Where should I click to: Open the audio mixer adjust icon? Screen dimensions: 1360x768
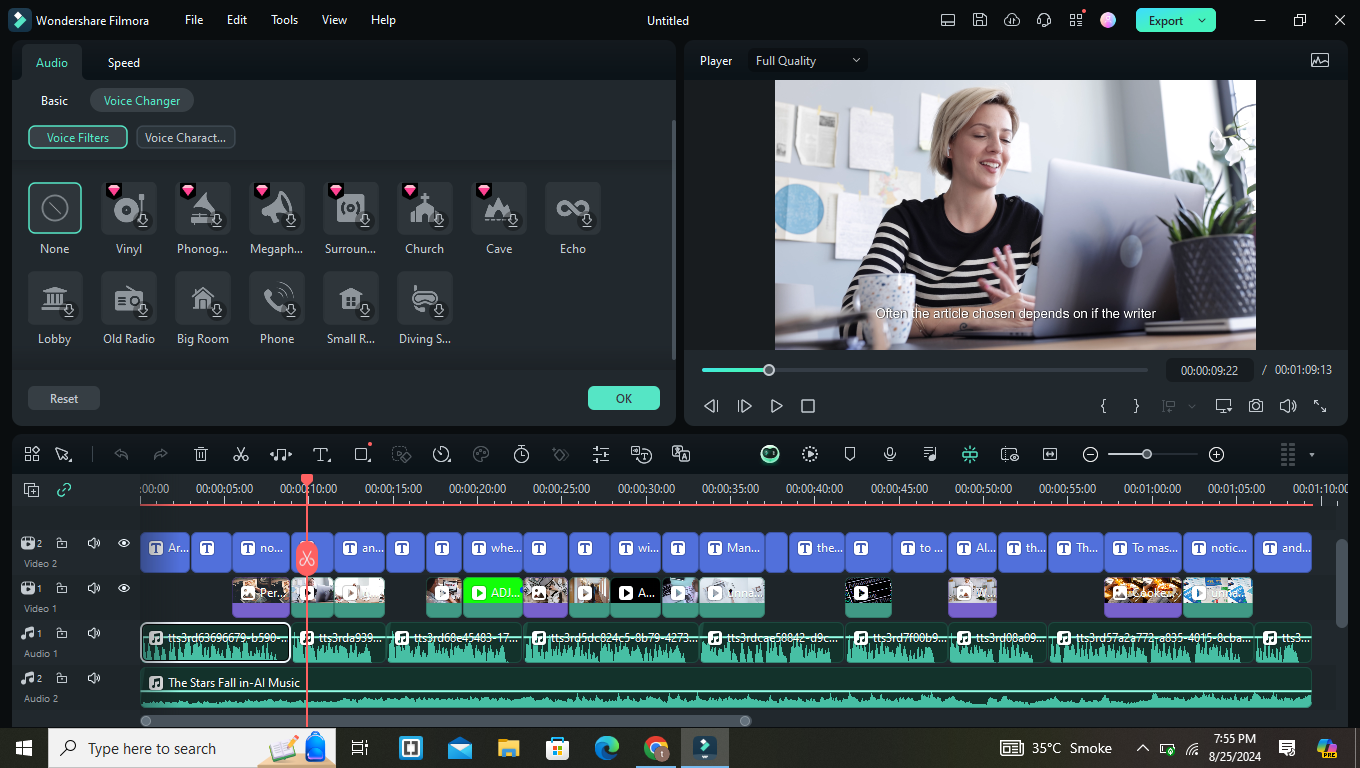click(x=601, y=454)
